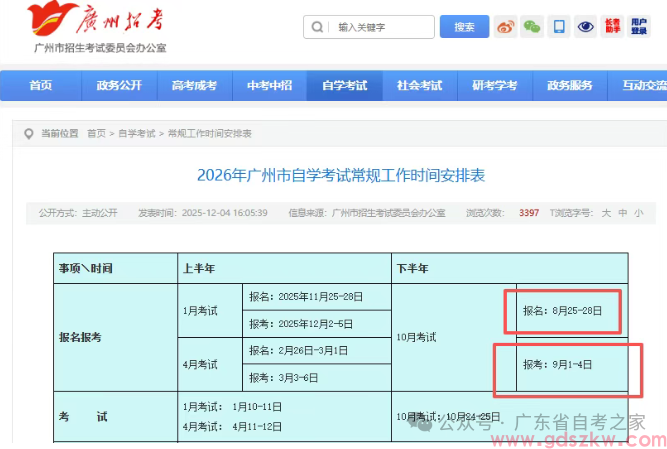
Task: Click the cell 报考：3月3-6日
Action: (x=317, y=378)
